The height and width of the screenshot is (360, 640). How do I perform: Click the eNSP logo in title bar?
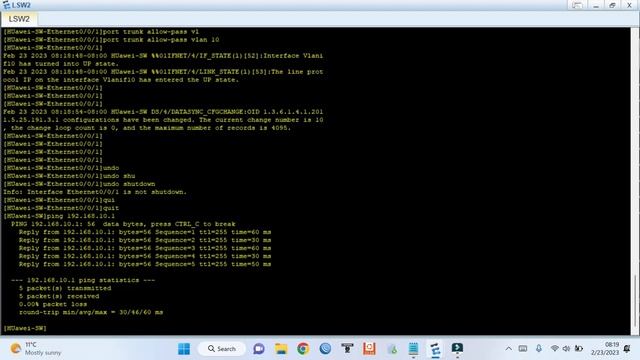[6, 5]
